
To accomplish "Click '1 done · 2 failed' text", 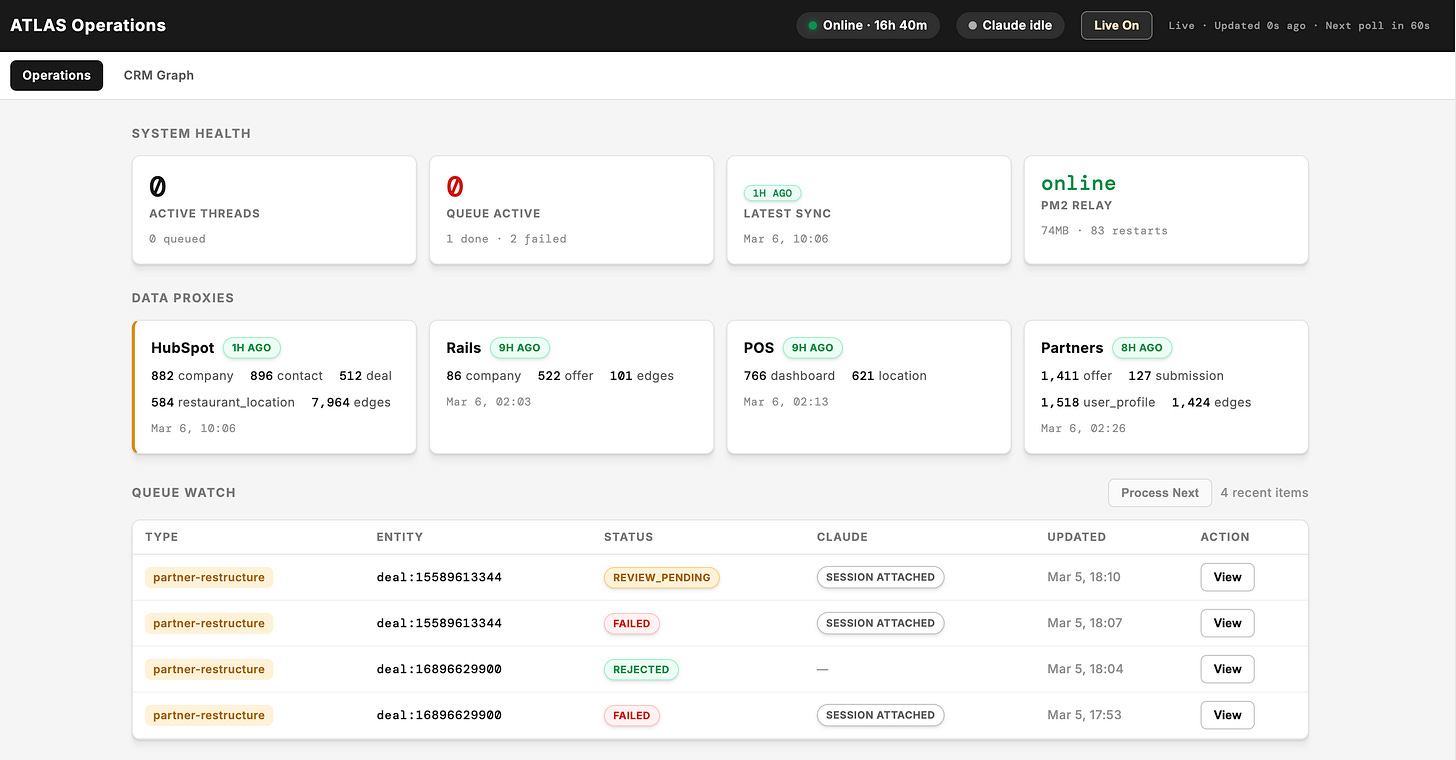I will [x=506, y=239].
